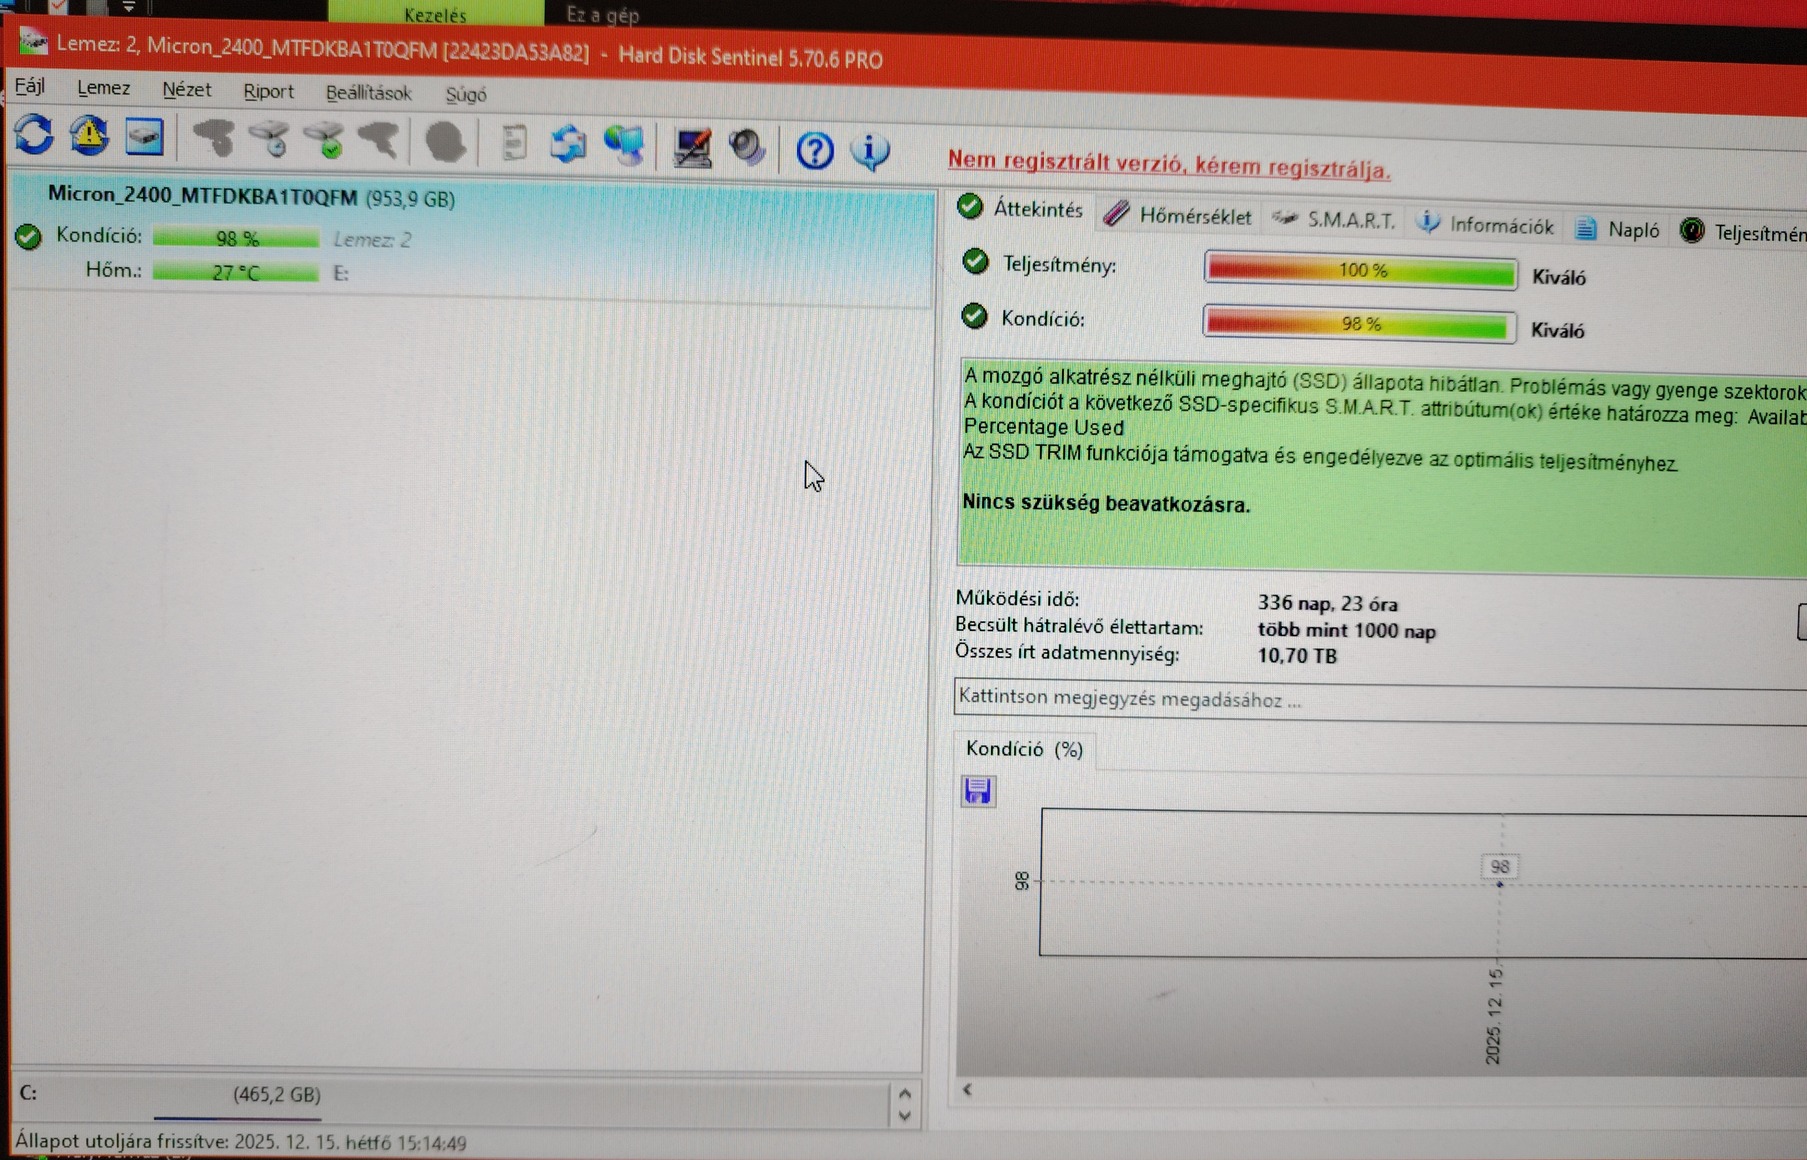This screenshot has width=1807, height=1160.
Task: Switch to the Információk tab
Action: pyautogui.click(x=1486, y=225)
